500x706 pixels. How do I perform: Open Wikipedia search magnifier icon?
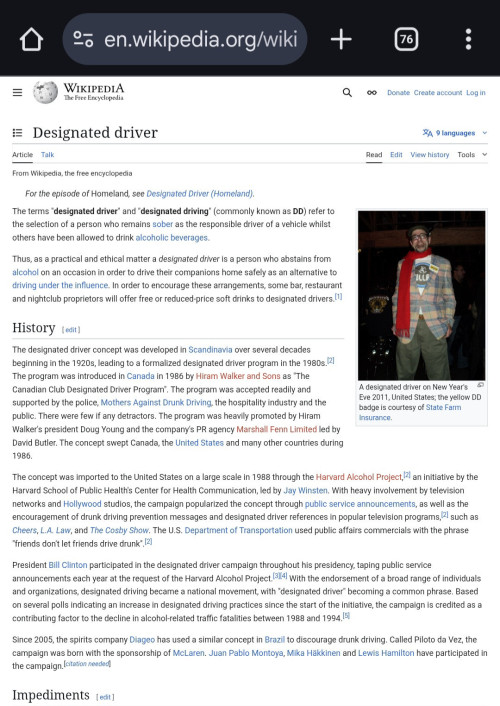point(347,92)
